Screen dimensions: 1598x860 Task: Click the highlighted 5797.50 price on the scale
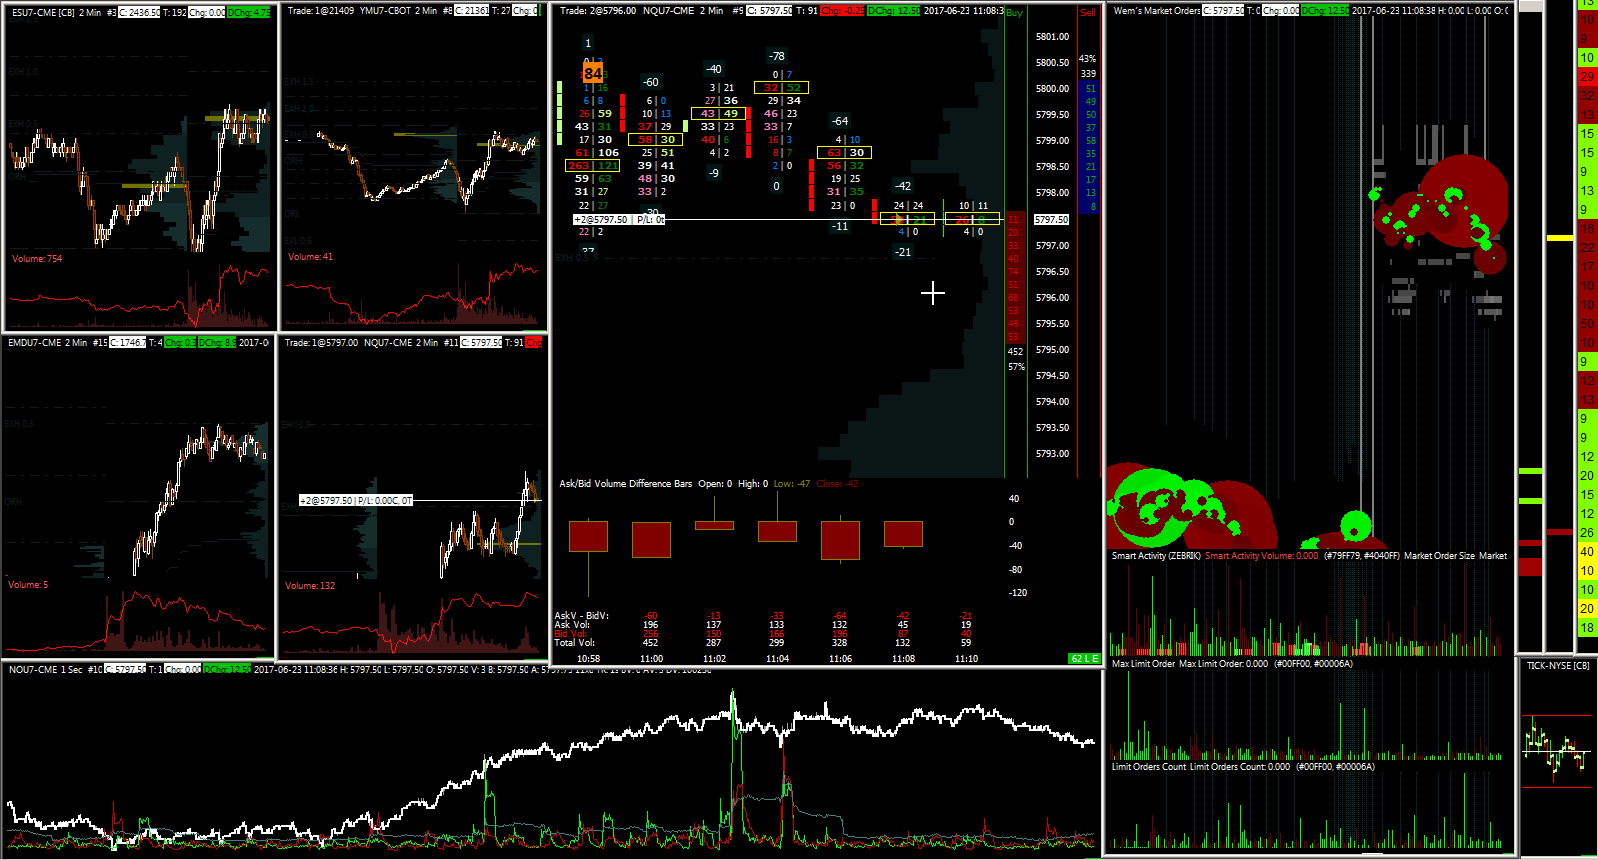click(1051, 219)
